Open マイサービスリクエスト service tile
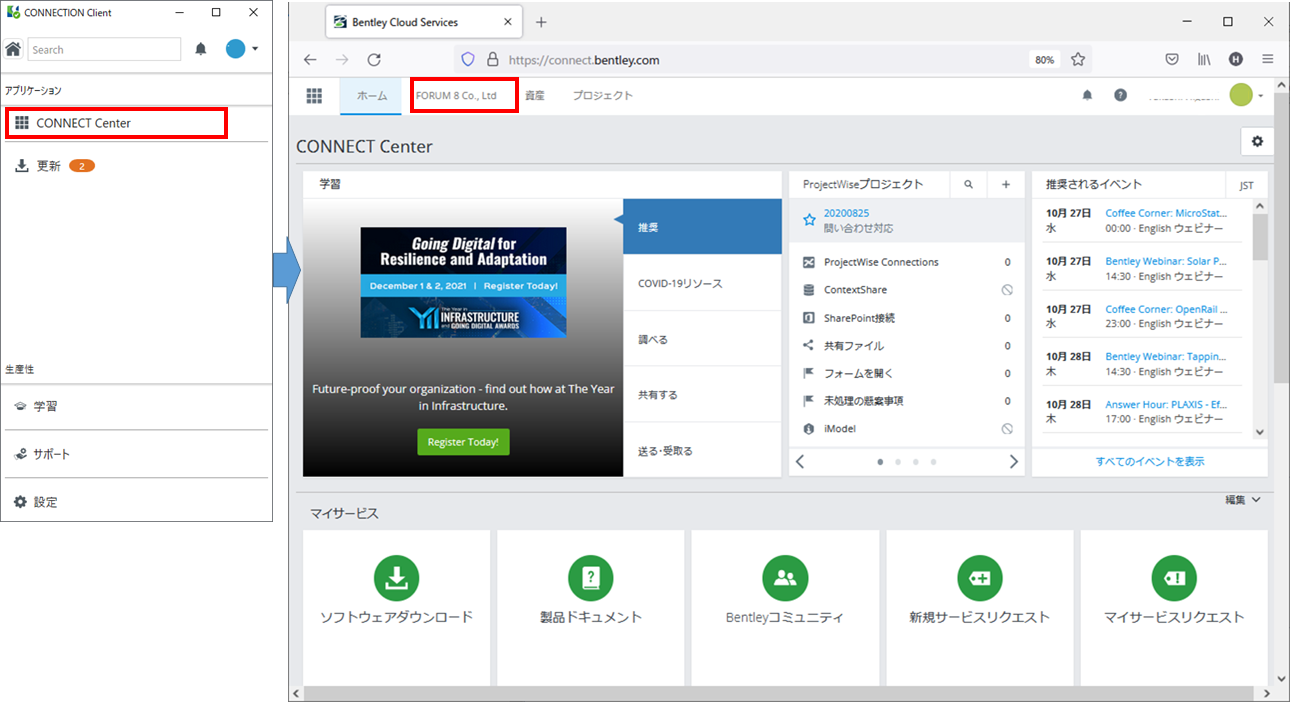 coord(1174,608)
